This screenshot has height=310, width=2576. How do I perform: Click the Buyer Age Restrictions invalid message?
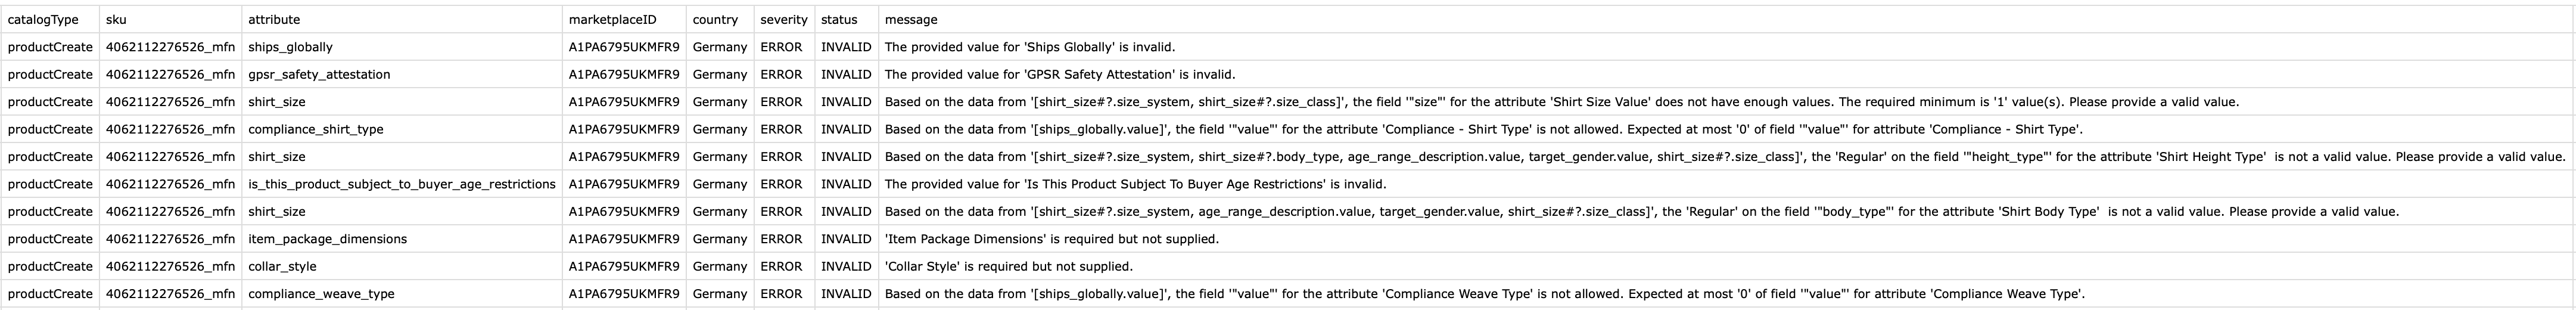(1135, 185)
